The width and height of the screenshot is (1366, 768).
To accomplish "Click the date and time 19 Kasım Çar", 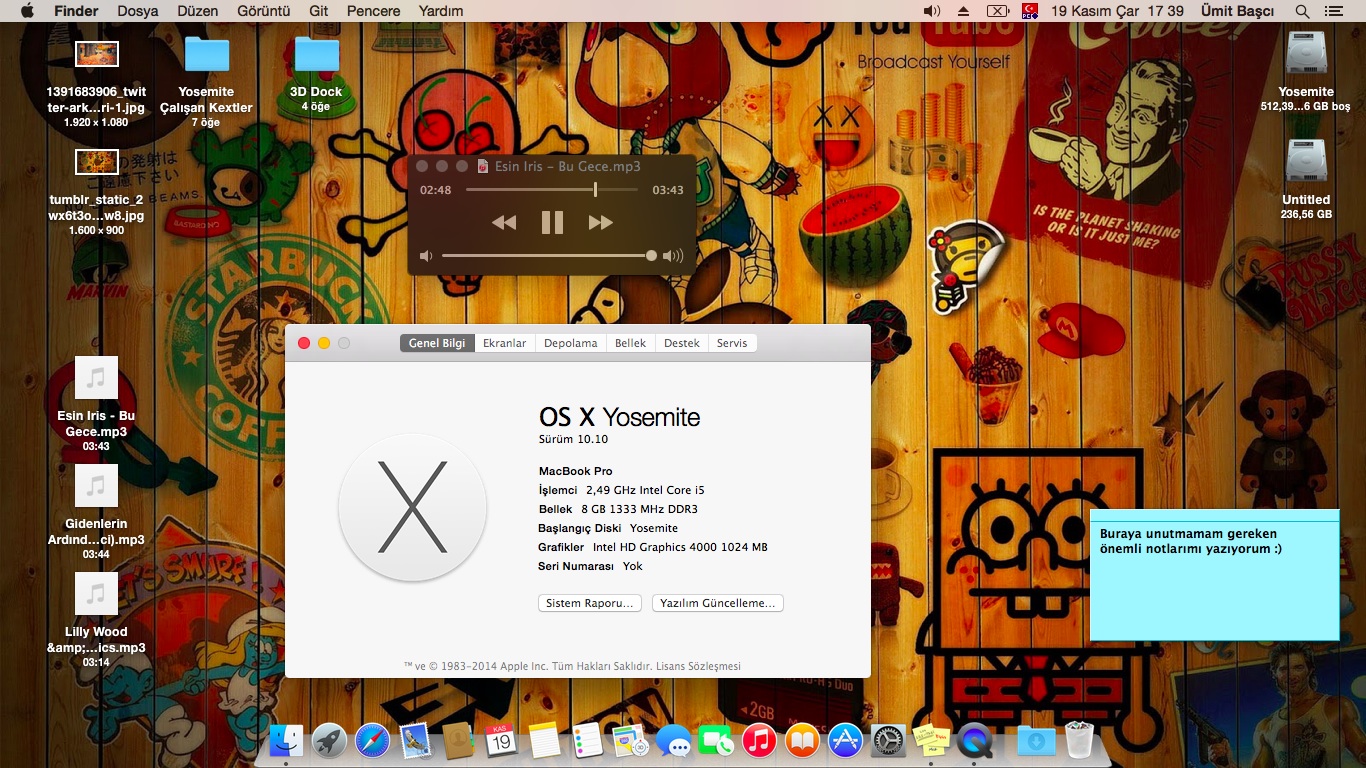I will coord(1118,11).
